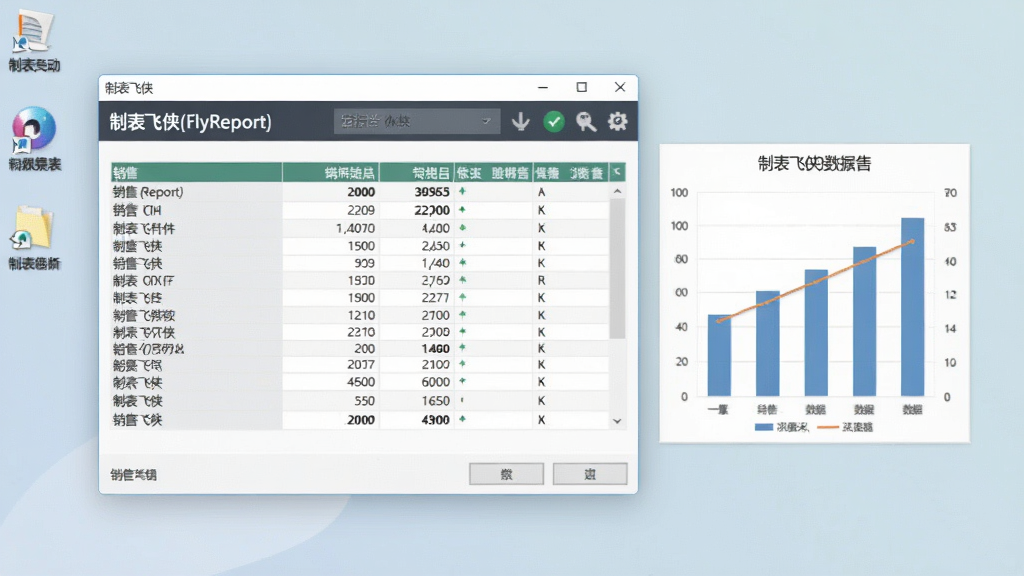The width and height of the screenshot is (1024, 576).
Task: Click the value "909" in the table
Action: pyautogui.click(x=364, y=263)
